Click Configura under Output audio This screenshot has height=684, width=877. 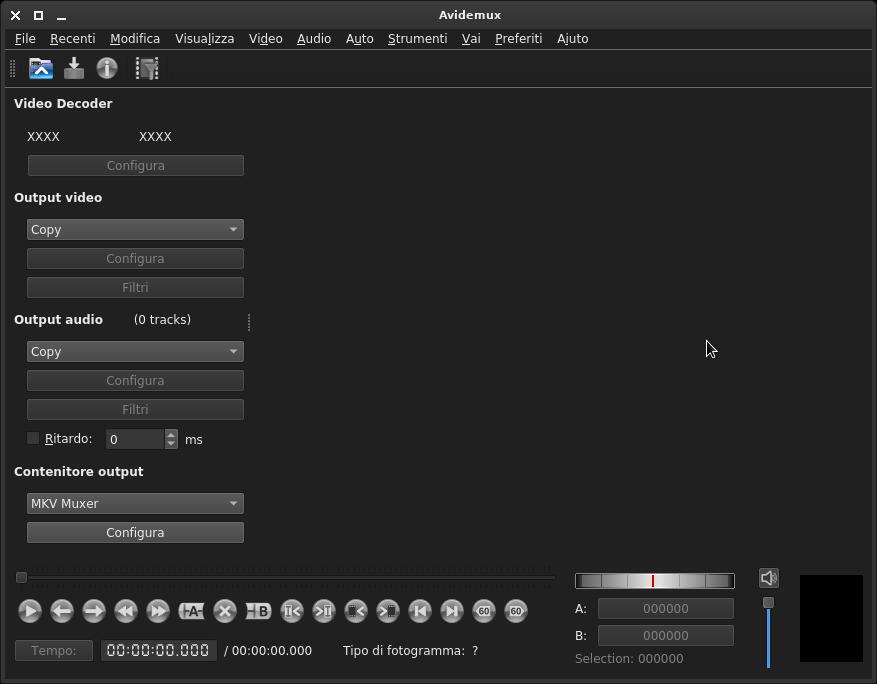(x=135, y=380)
